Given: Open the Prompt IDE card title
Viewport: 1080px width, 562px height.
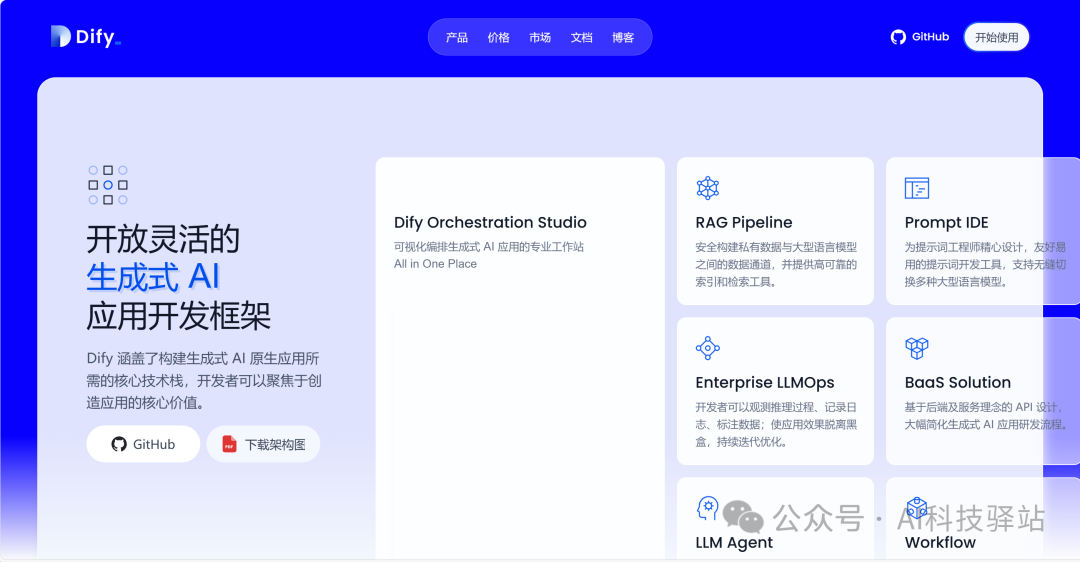Looking at the screenshot, I should tap(946, 222).
